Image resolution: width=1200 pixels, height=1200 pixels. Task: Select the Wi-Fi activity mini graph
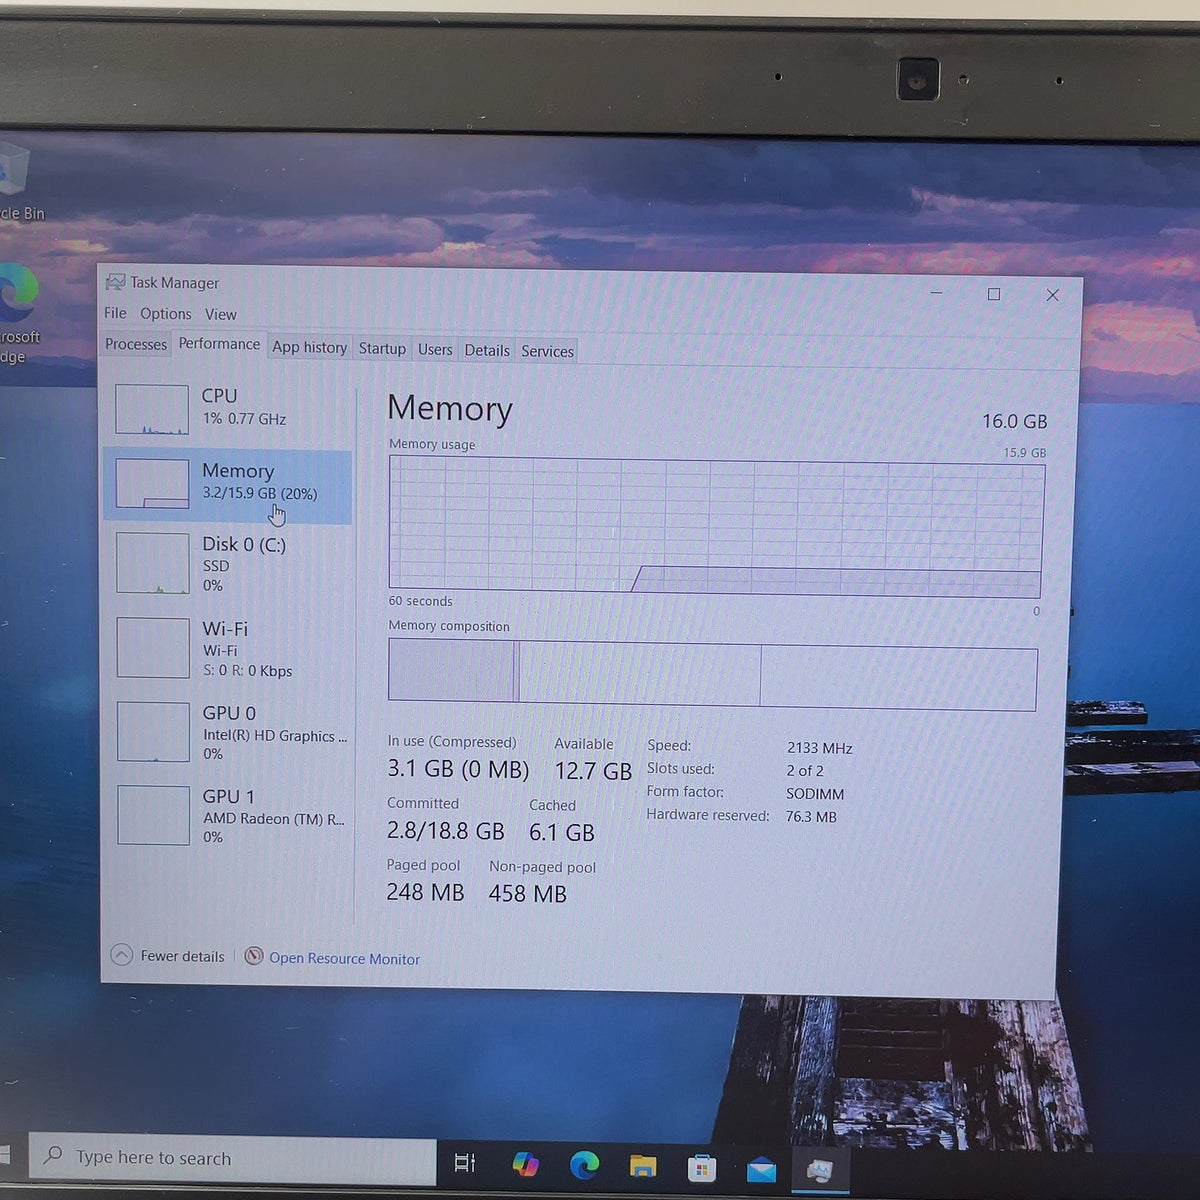pos(153,648)
